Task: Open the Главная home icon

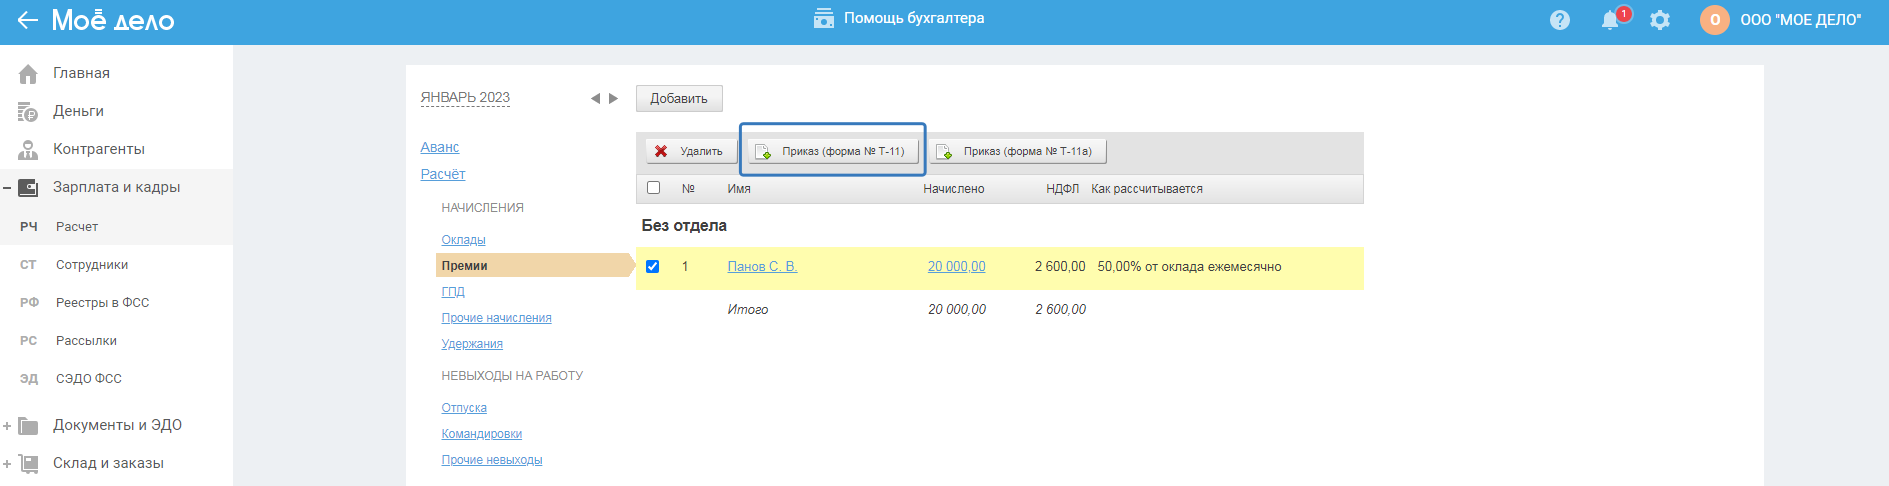Action: (28, 74)
